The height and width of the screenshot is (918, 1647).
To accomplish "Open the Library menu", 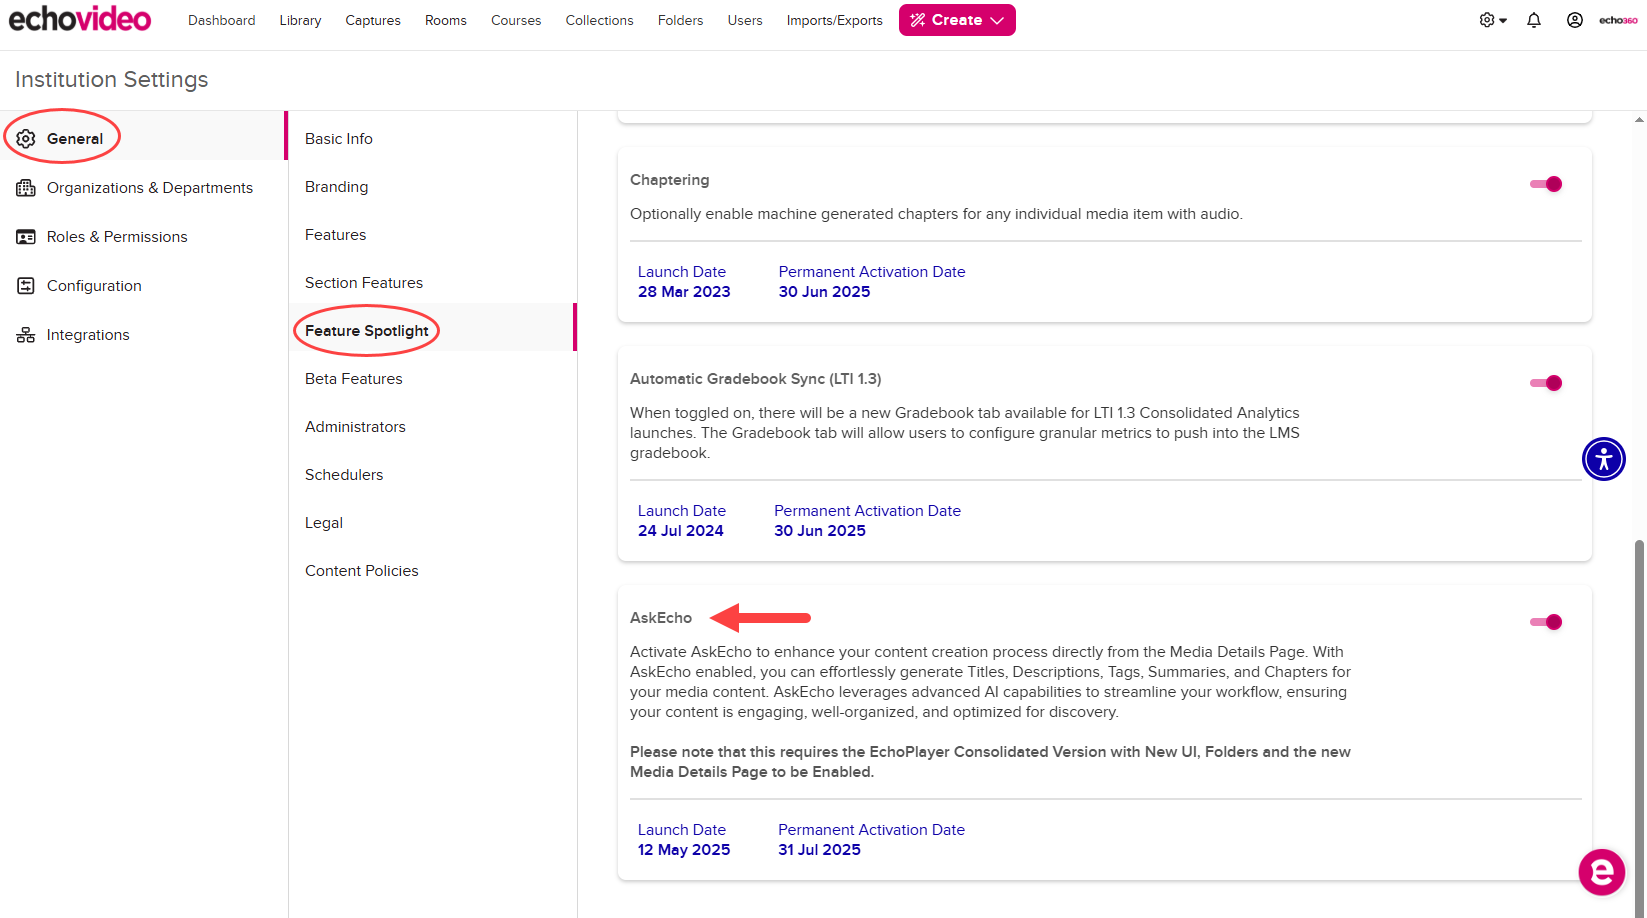I will tap(300, 20).
